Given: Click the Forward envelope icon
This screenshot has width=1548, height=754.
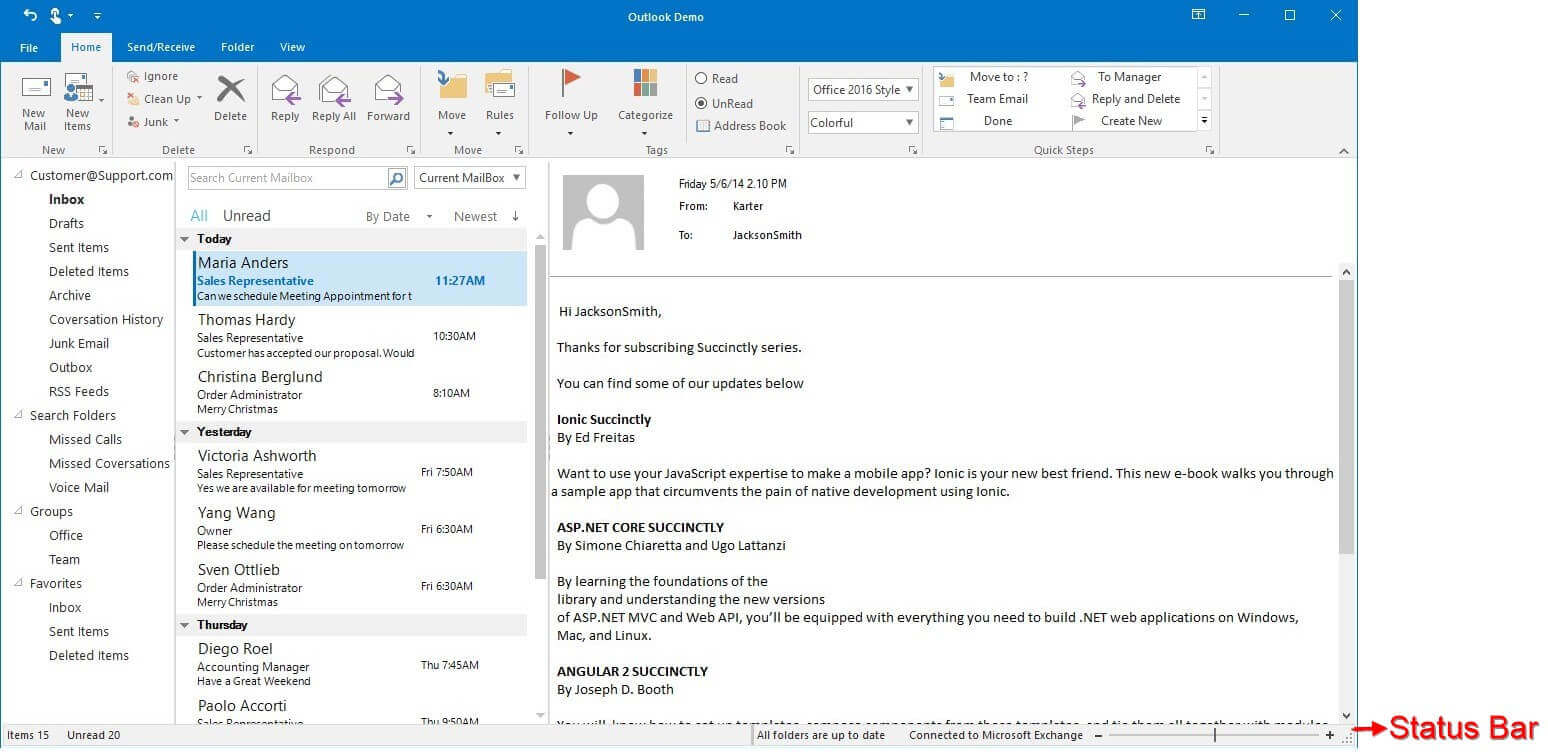Looking at the screenshot, I should click(388, 90).
